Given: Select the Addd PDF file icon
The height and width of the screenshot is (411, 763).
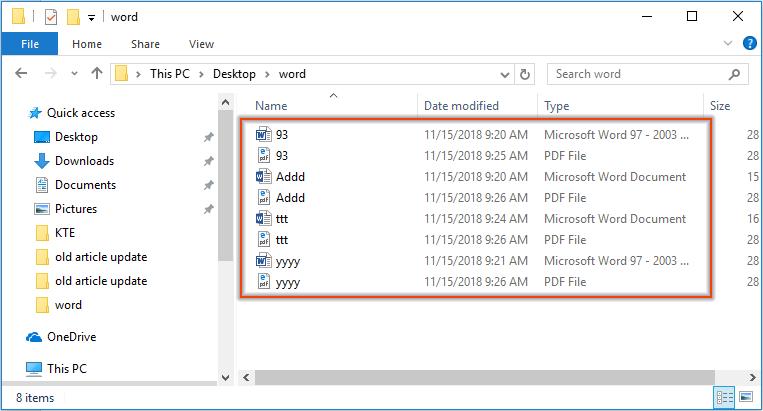Looking at the screenshot, I should [x=263, y=197].
